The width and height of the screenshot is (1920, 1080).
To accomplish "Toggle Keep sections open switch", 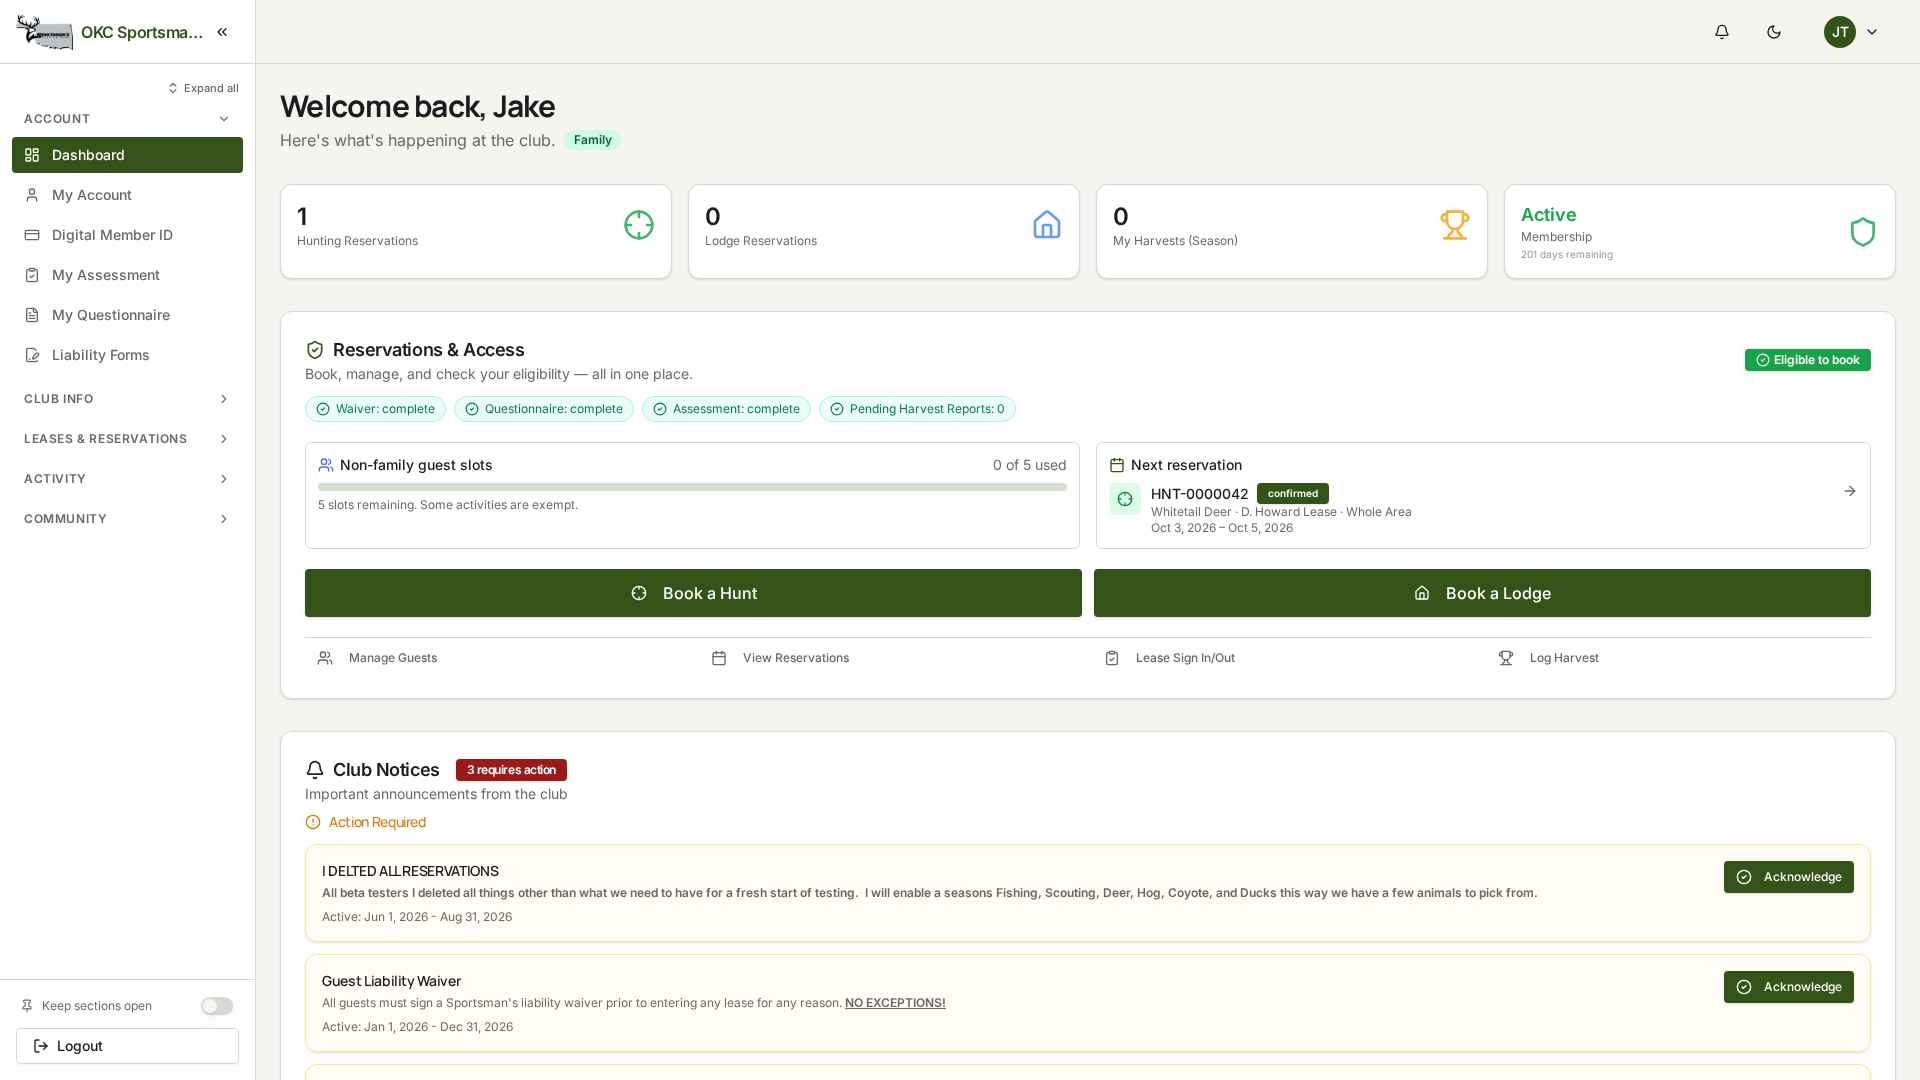I will pos(217,1006).
